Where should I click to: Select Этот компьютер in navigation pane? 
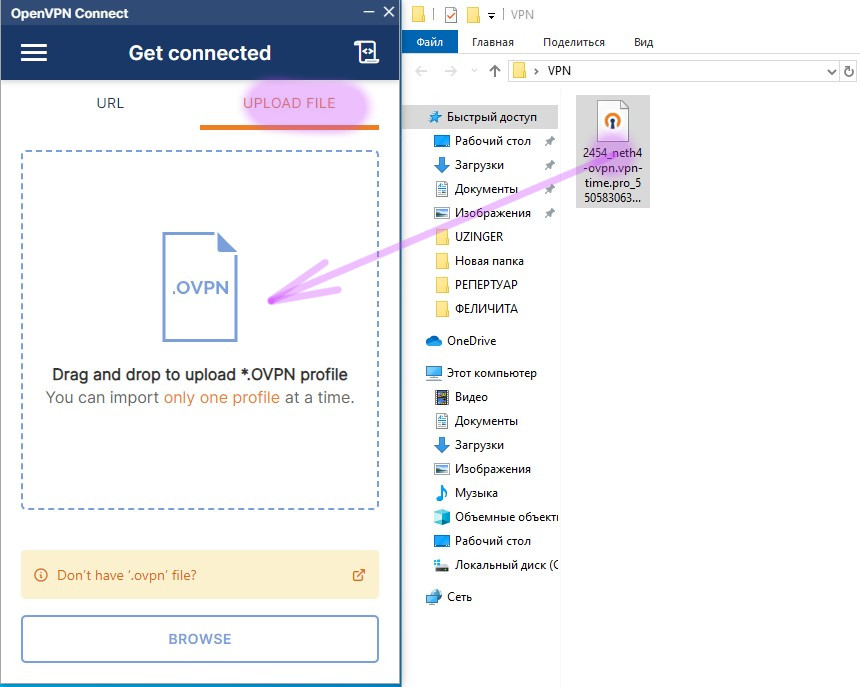pyautogui.click(x=491, y=373)
